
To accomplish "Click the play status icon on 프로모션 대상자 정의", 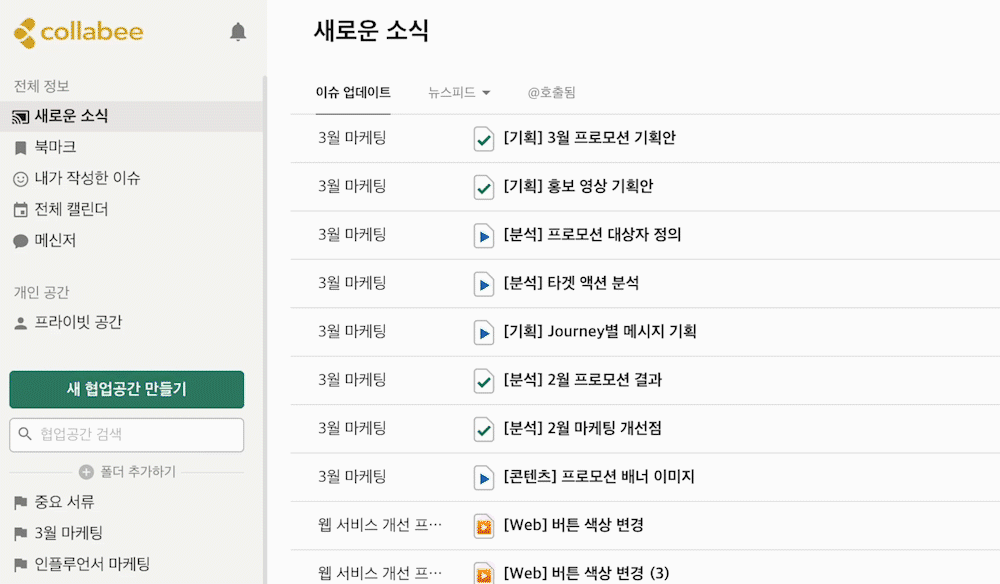I will click(x=484, y=235).
